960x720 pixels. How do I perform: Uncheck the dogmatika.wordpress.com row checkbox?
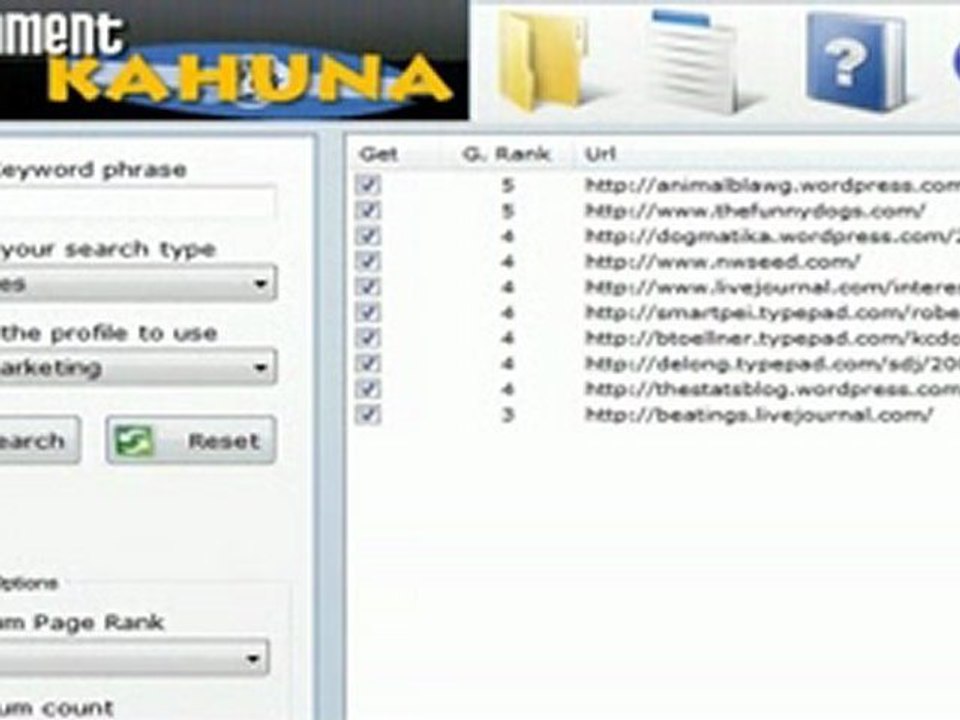pyautogui.click(x=368, y=236)
